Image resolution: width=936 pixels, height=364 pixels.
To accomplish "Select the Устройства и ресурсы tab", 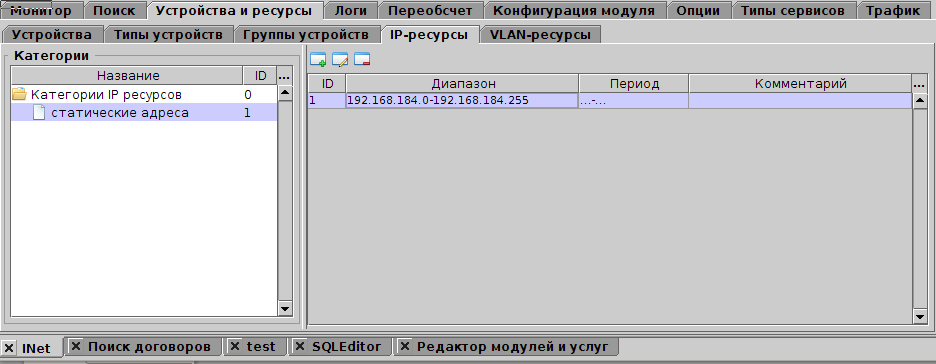I will (x=235, y=11).
